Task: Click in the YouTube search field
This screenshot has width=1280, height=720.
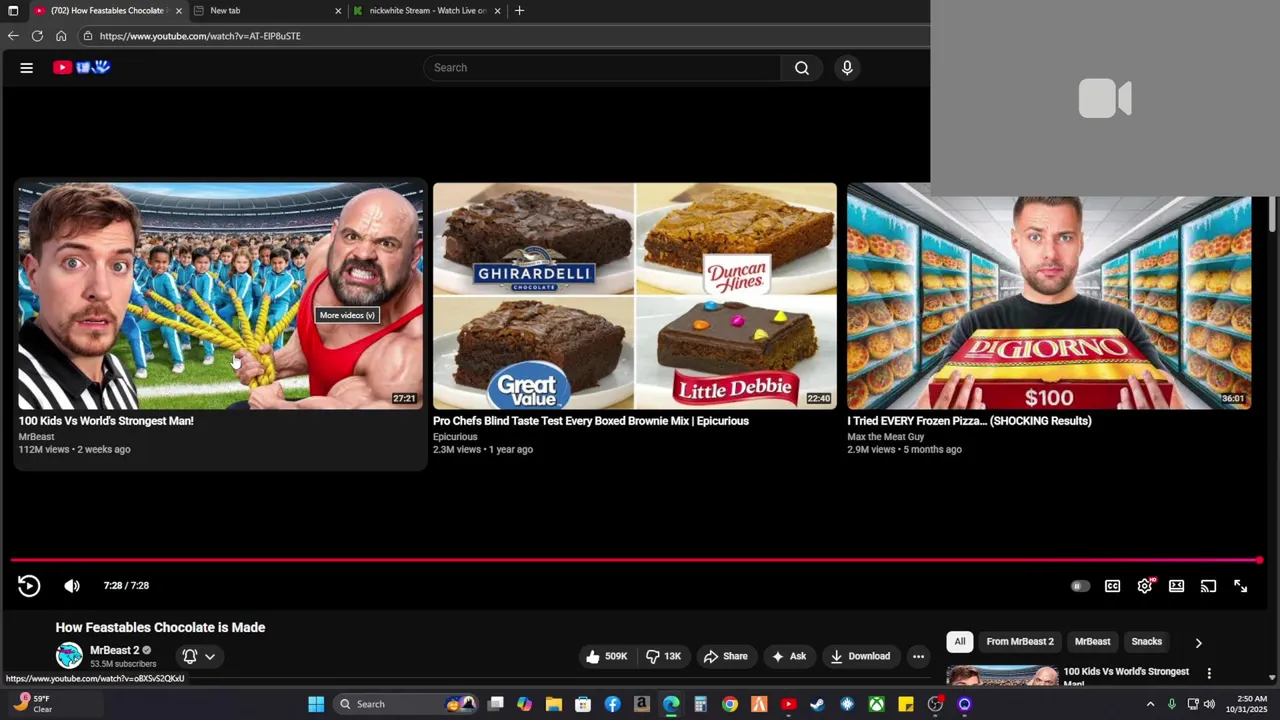Action: 603,68
